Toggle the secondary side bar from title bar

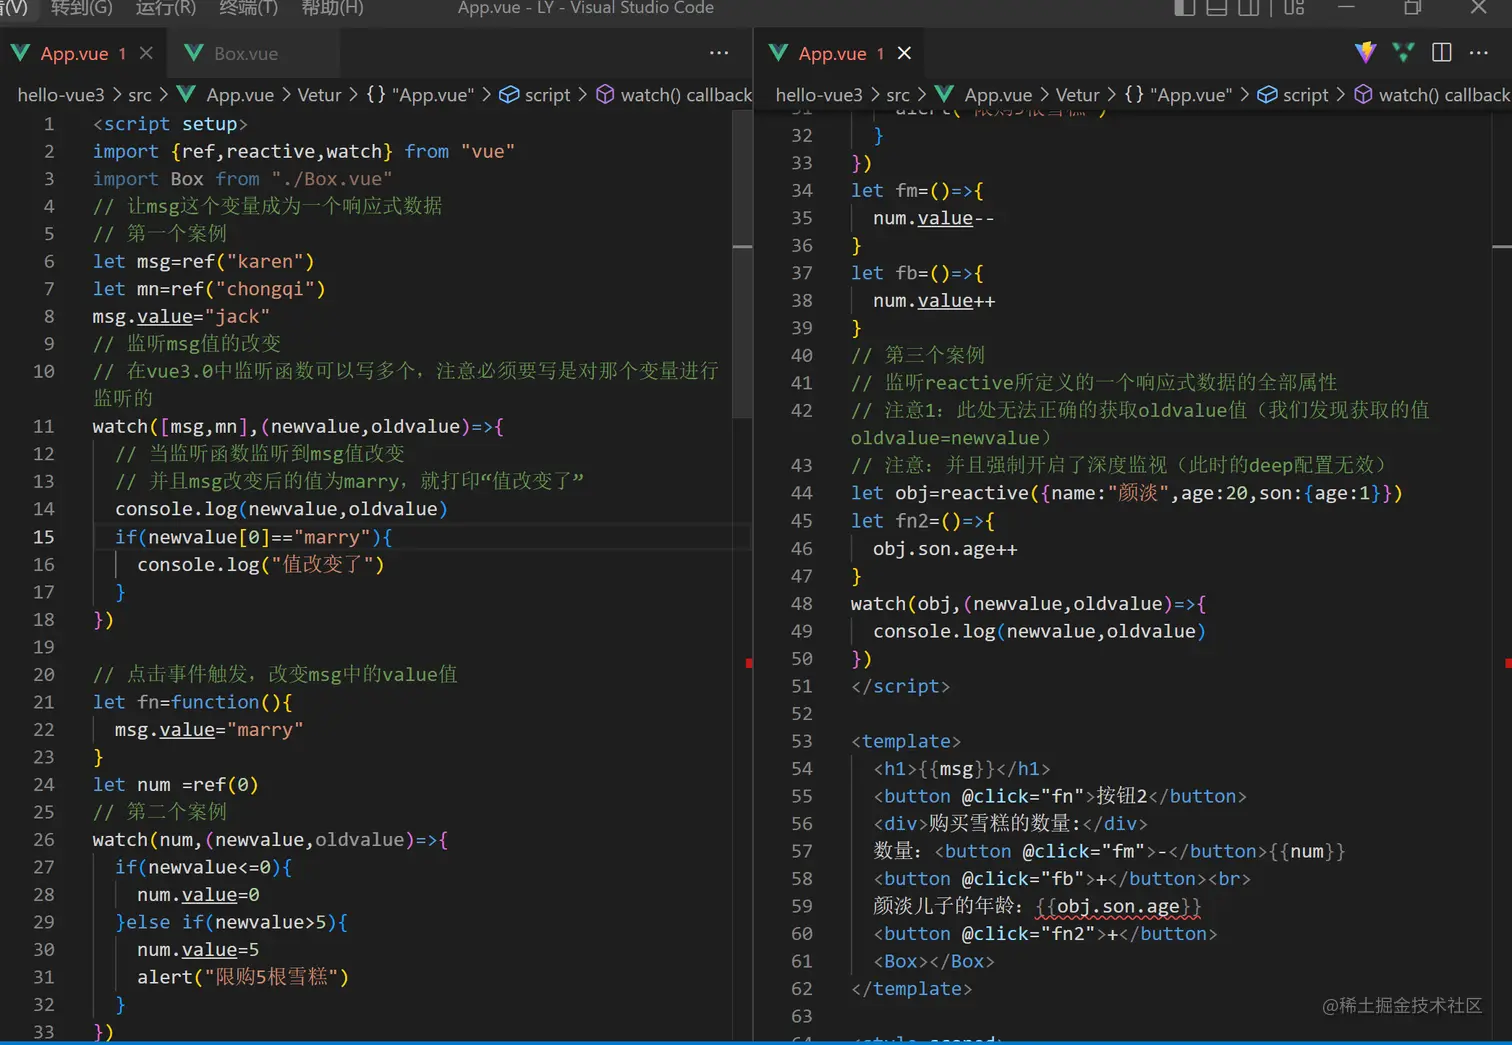[1248, 8]
